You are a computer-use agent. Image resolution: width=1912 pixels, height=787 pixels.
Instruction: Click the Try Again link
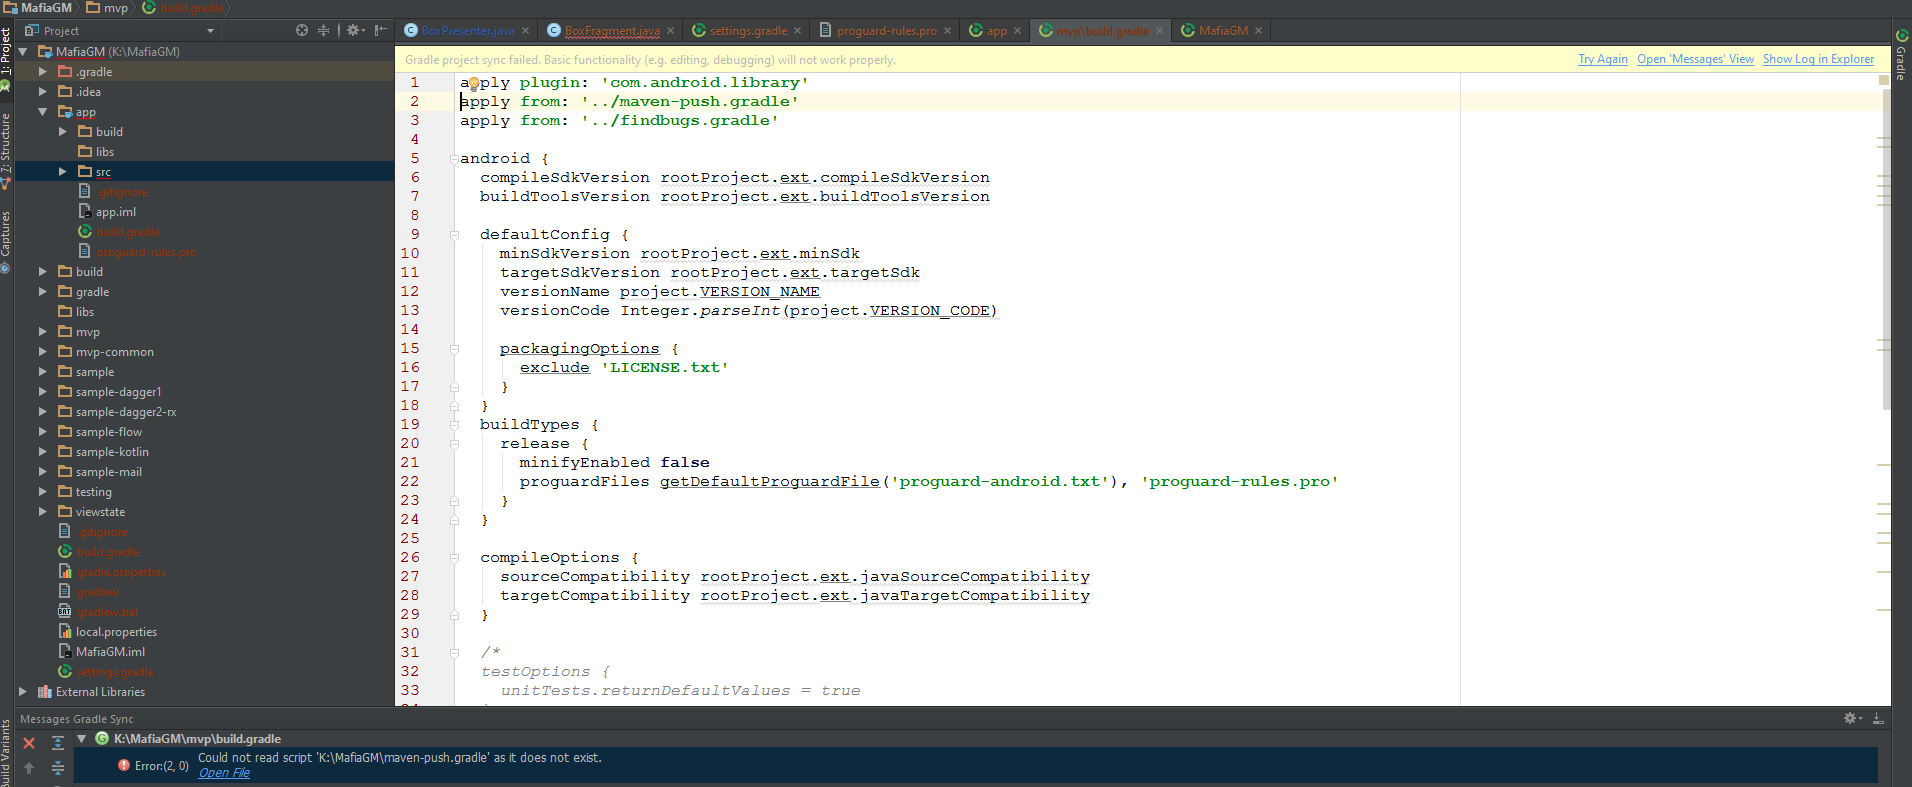1603,60
